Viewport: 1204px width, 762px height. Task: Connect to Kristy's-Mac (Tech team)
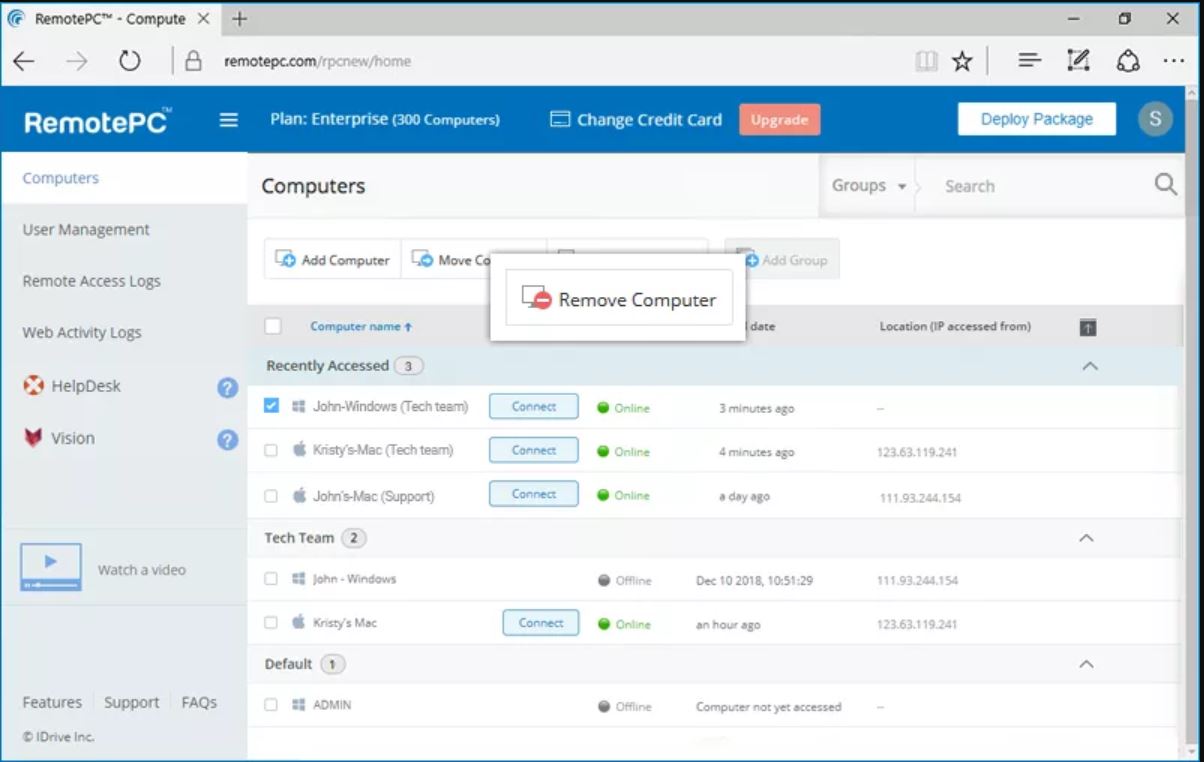pyautogui.click(x=534, y=450)
